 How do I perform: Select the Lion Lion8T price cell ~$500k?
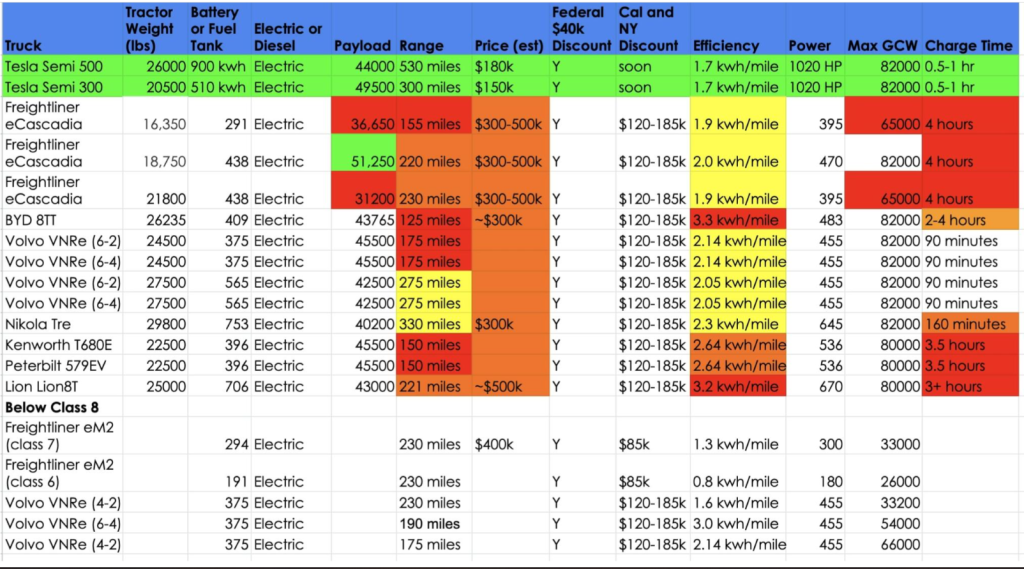(x=510, y=387)
